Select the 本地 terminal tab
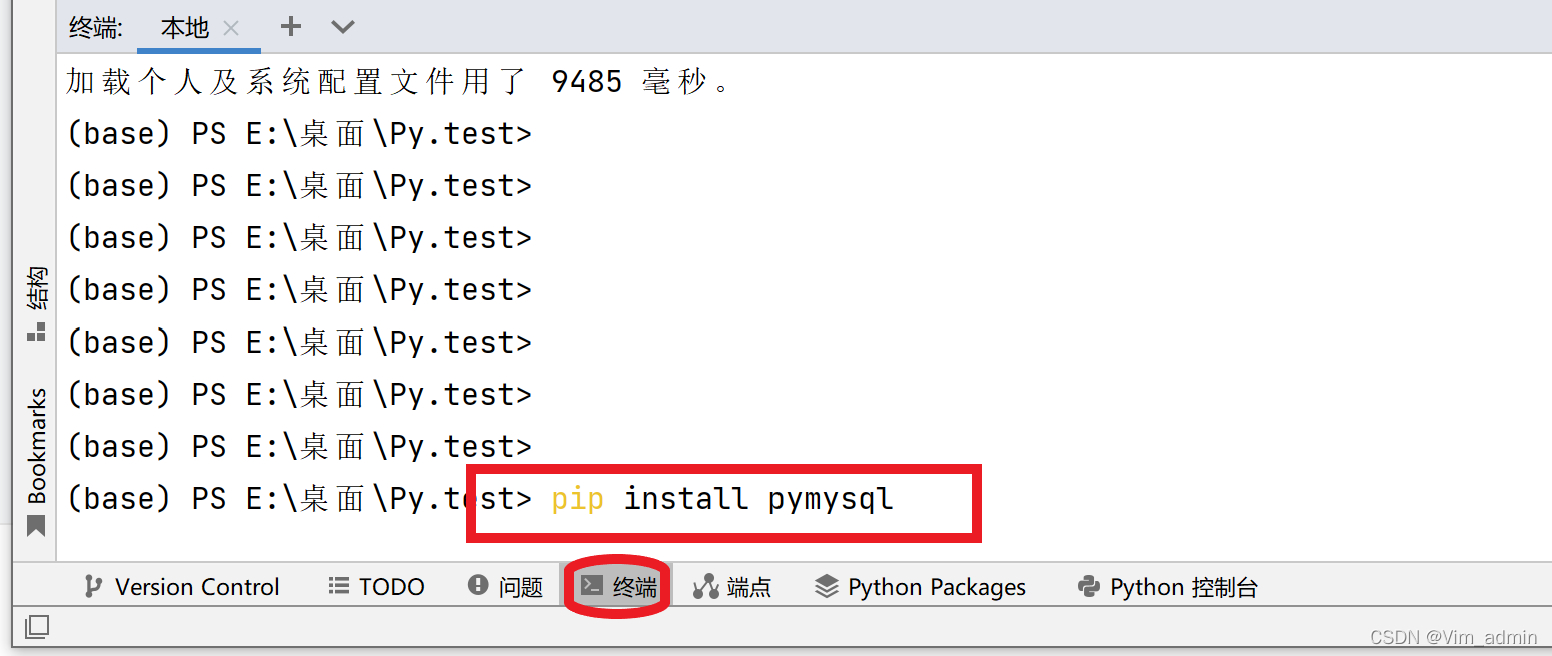The image size is (1552, 656). (x=197, y=27)
